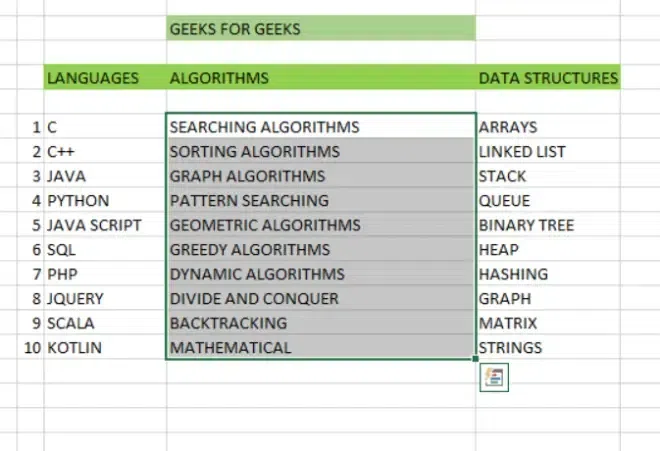The height and width of the screenshot is (451, 660).
Task: Click the Quick Analysis icon below the selection
Action: (x=495, y=378)
